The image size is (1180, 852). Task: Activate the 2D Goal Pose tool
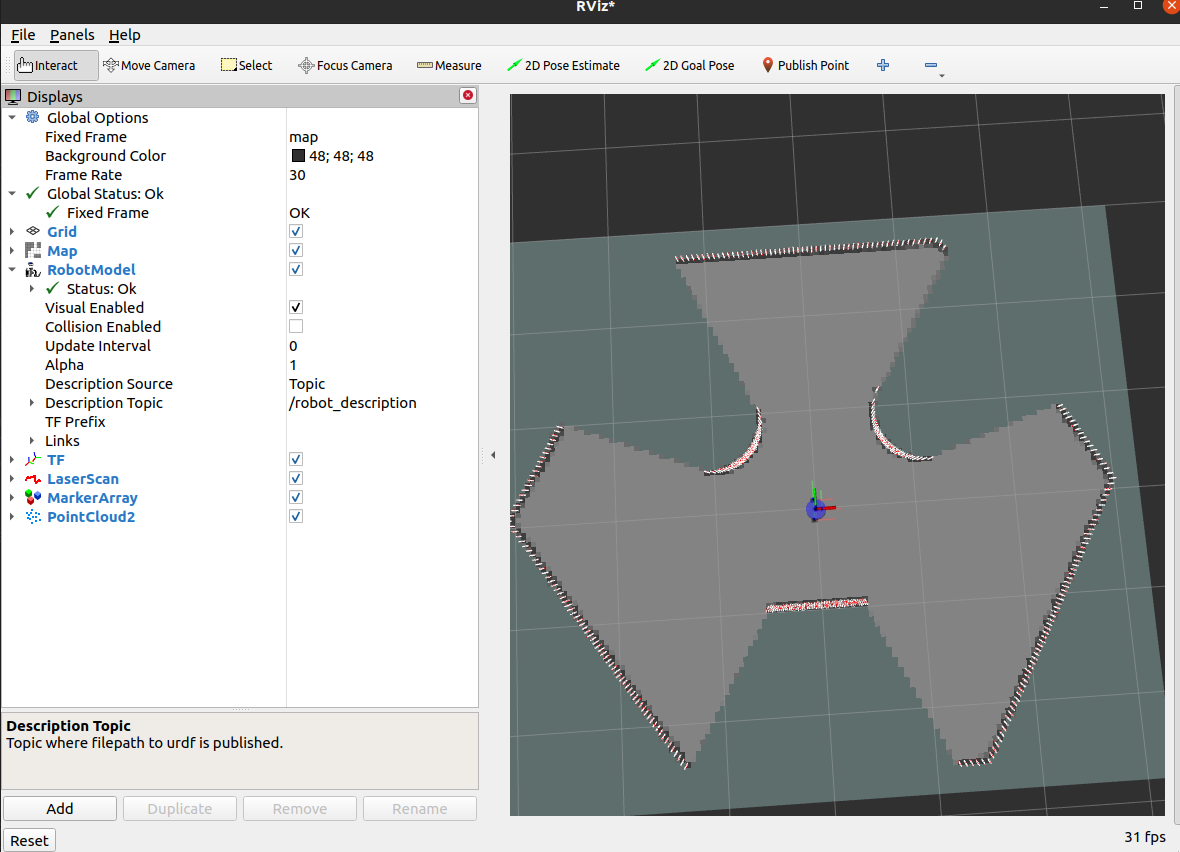tap(689, 65)
